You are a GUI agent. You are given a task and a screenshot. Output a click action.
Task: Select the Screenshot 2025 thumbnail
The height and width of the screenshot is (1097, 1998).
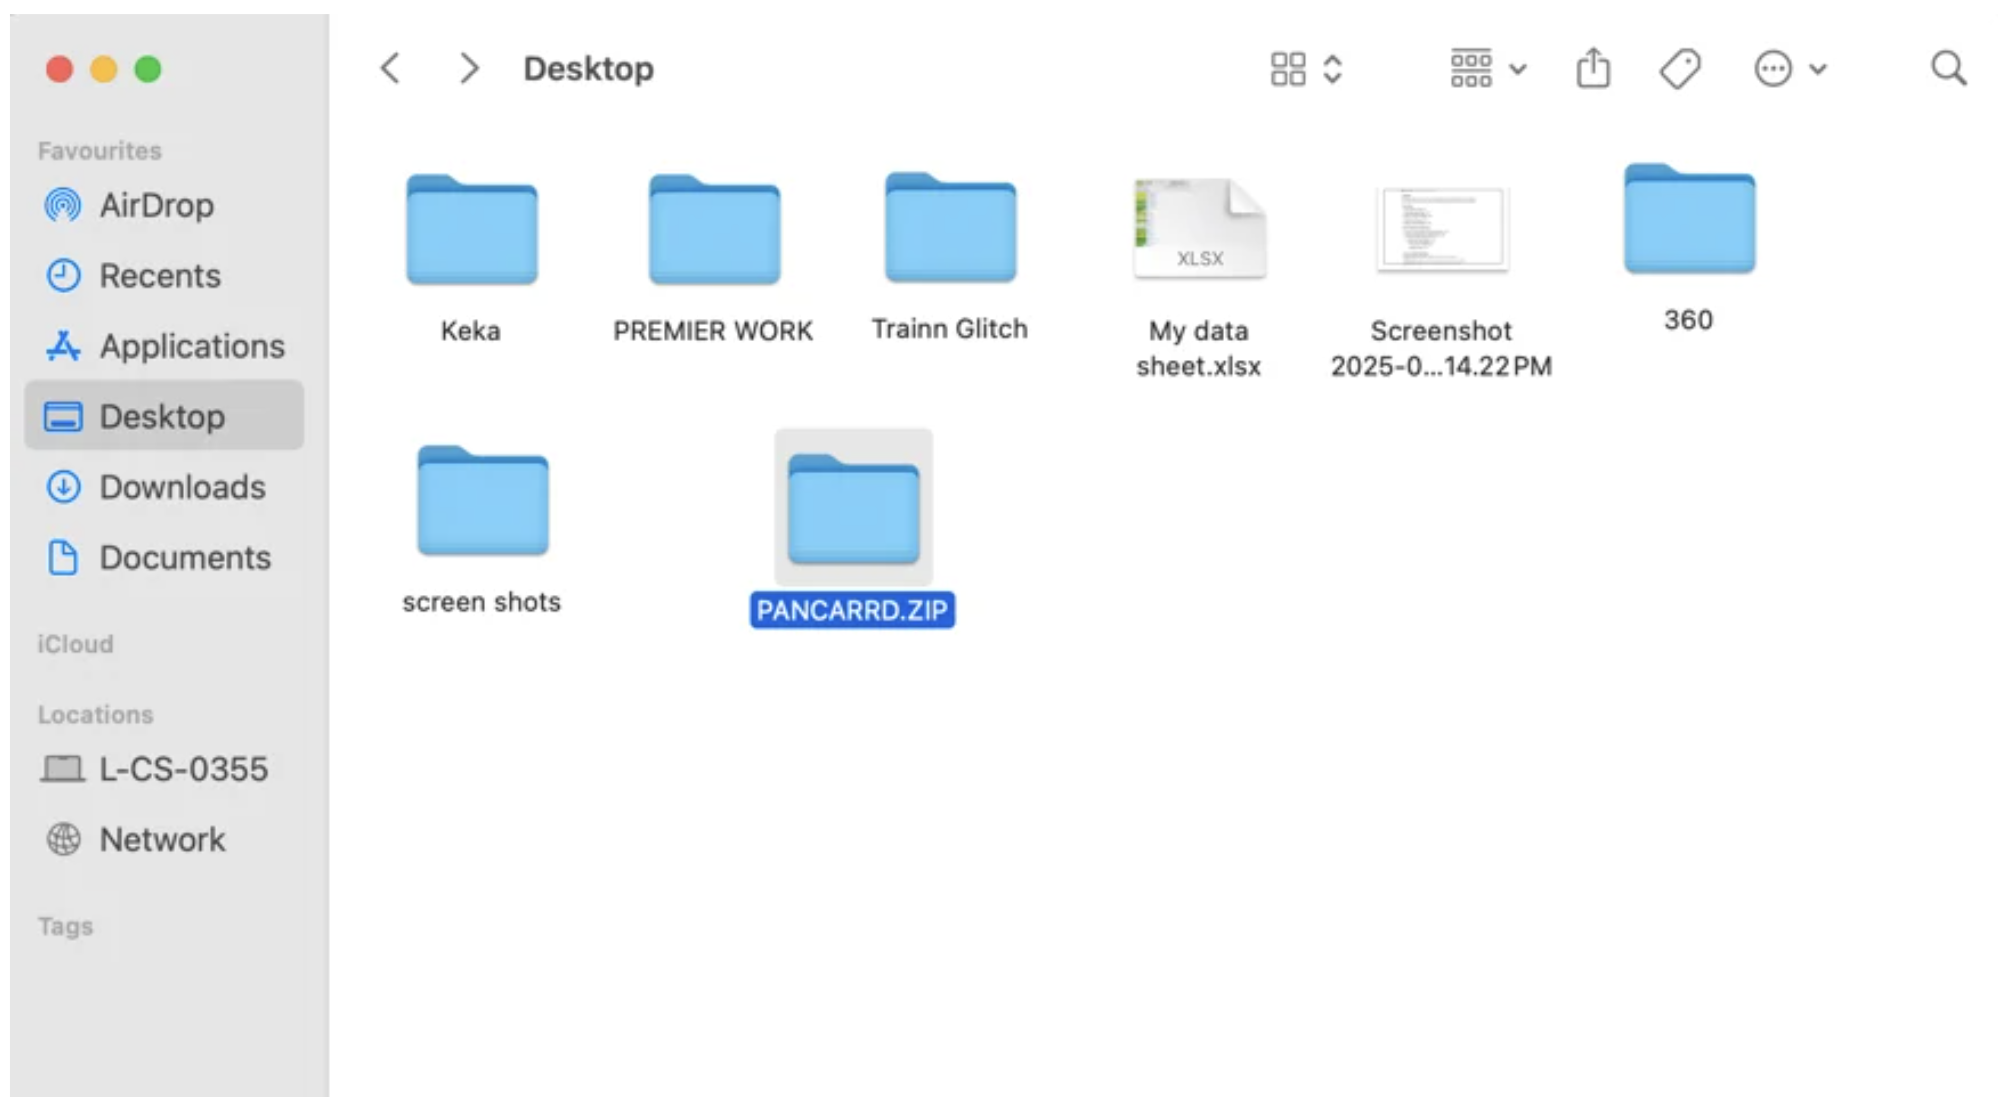coord(1441,229)
